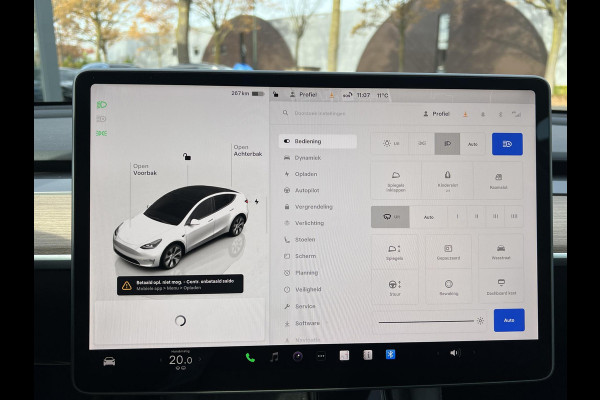Open Profiel in the settings header

[437, 114]
